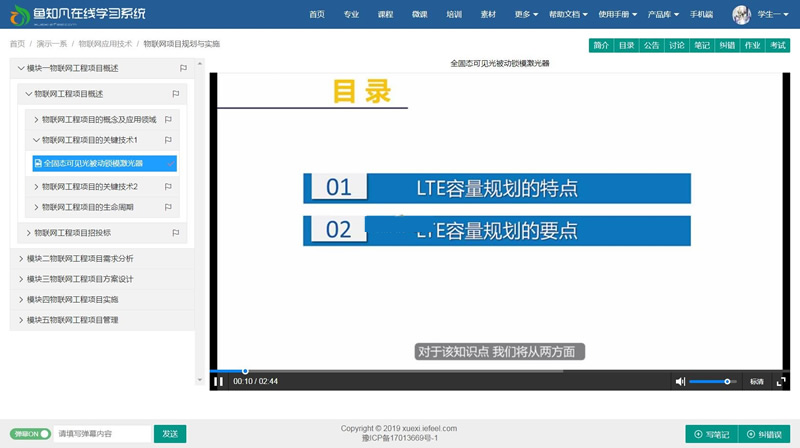This screenshot has height=448, width=800.
Task: Click the document icon of selected lesson
Action: tap(38, 163)
